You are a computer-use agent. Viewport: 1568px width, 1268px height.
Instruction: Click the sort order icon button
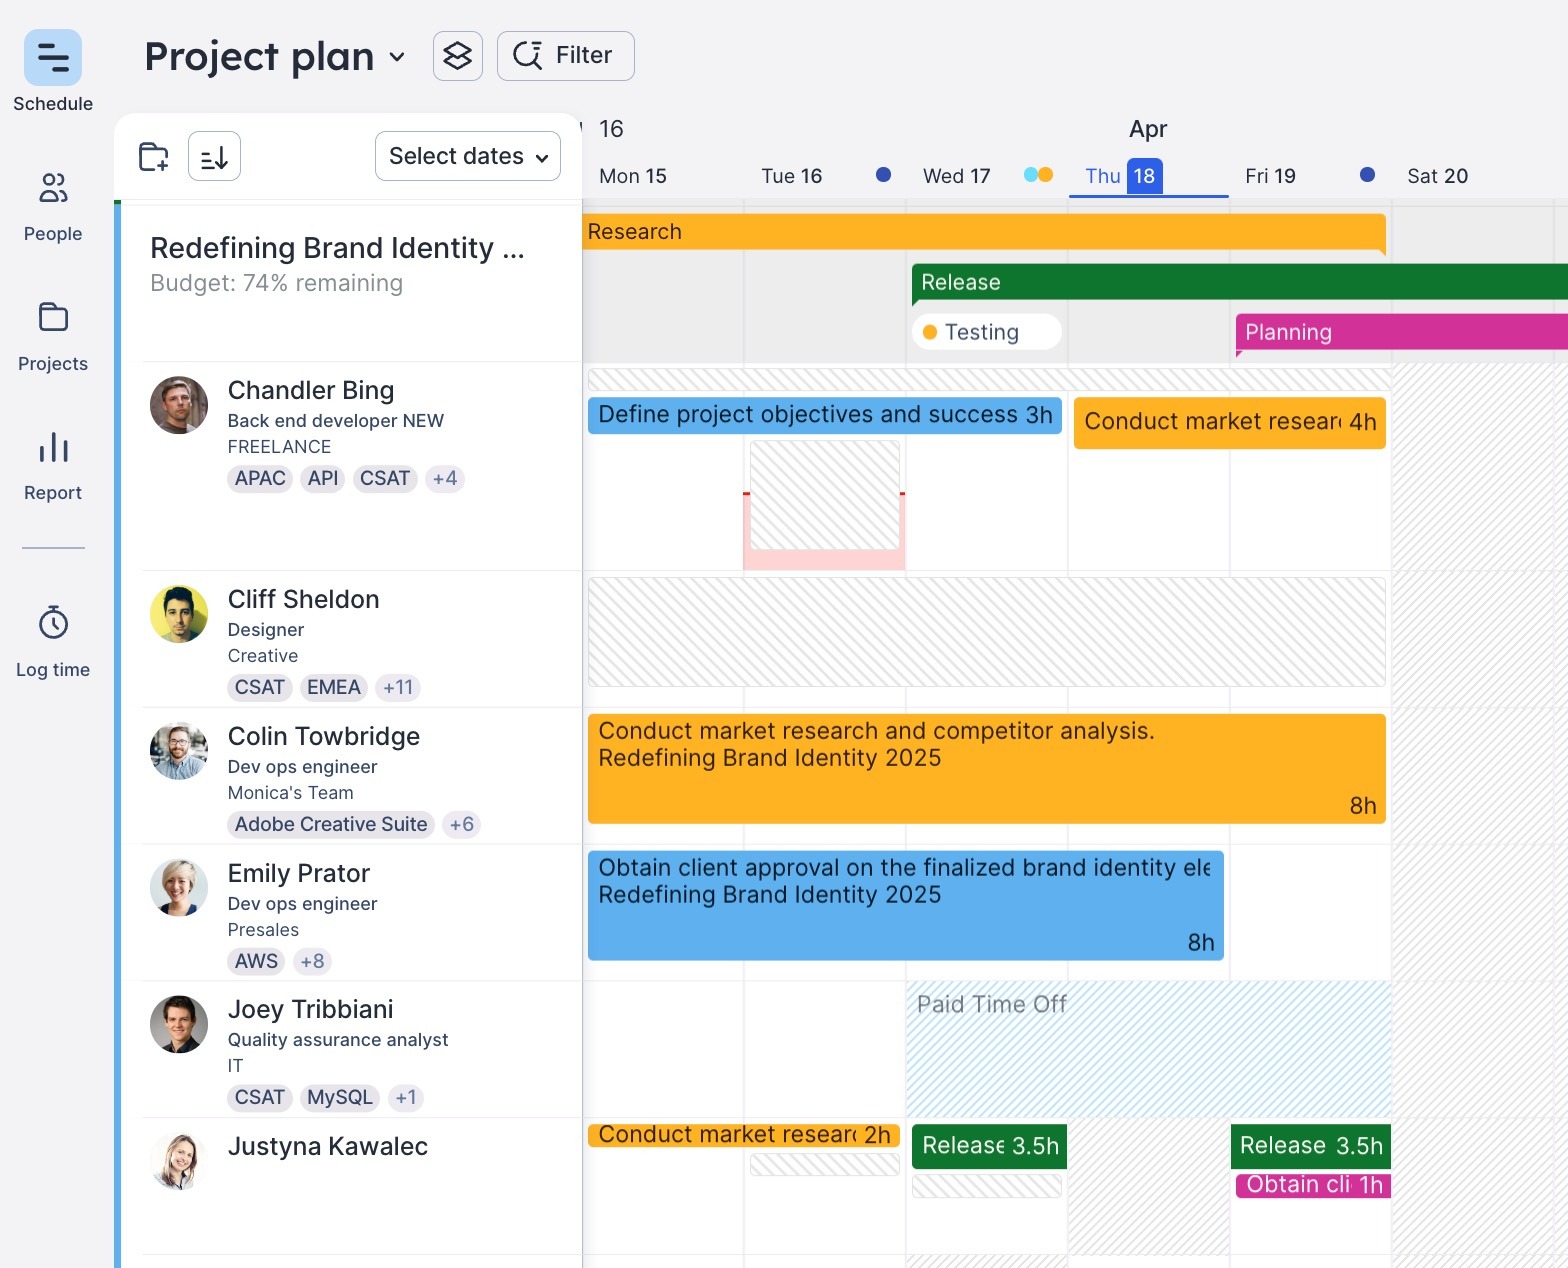pyautogui.click(x=214, y=157)
